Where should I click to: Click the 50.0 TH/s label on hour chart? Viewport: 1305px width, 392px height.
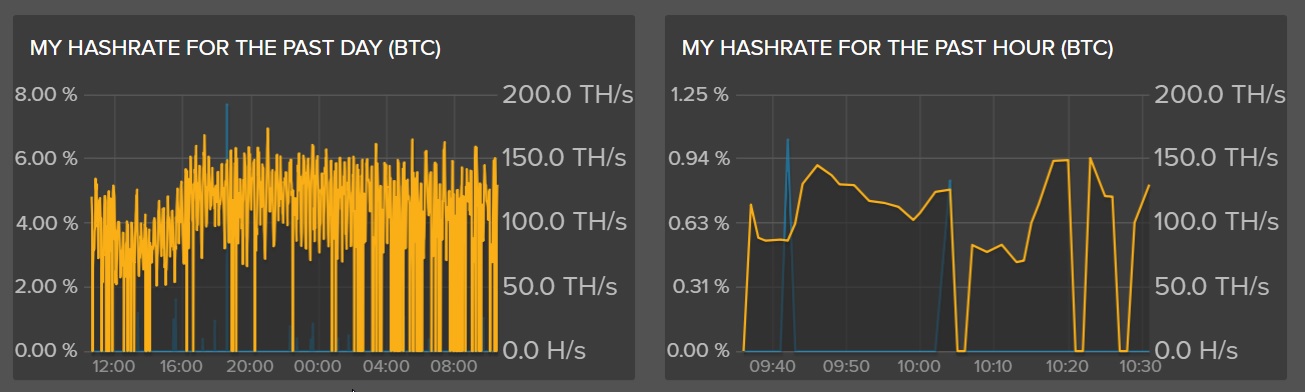(x=1211, y=287)
